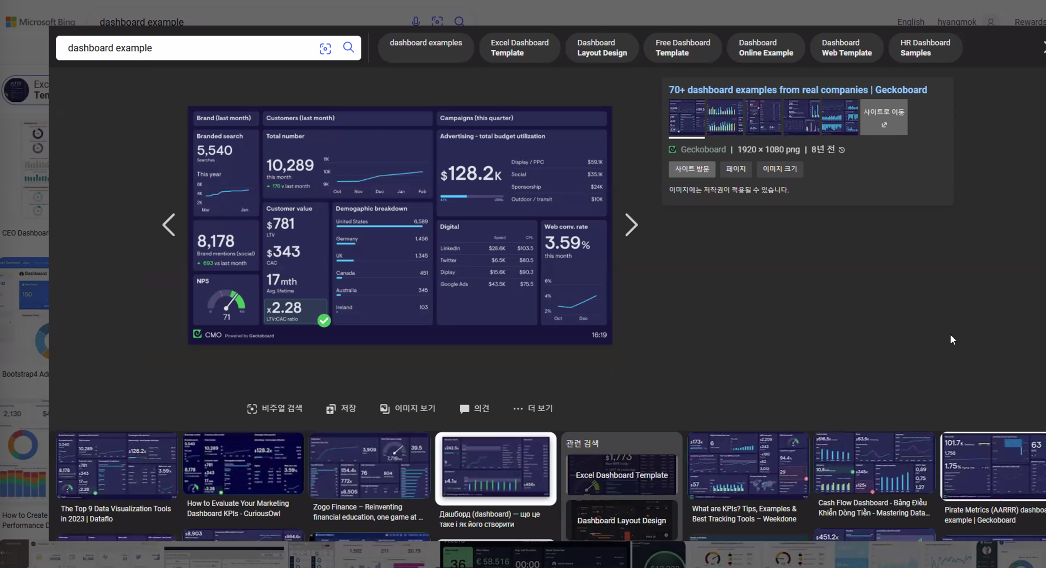Open 'How to Evaluate Your Marketing Dashboard' thumbnail

pos(243,464)
